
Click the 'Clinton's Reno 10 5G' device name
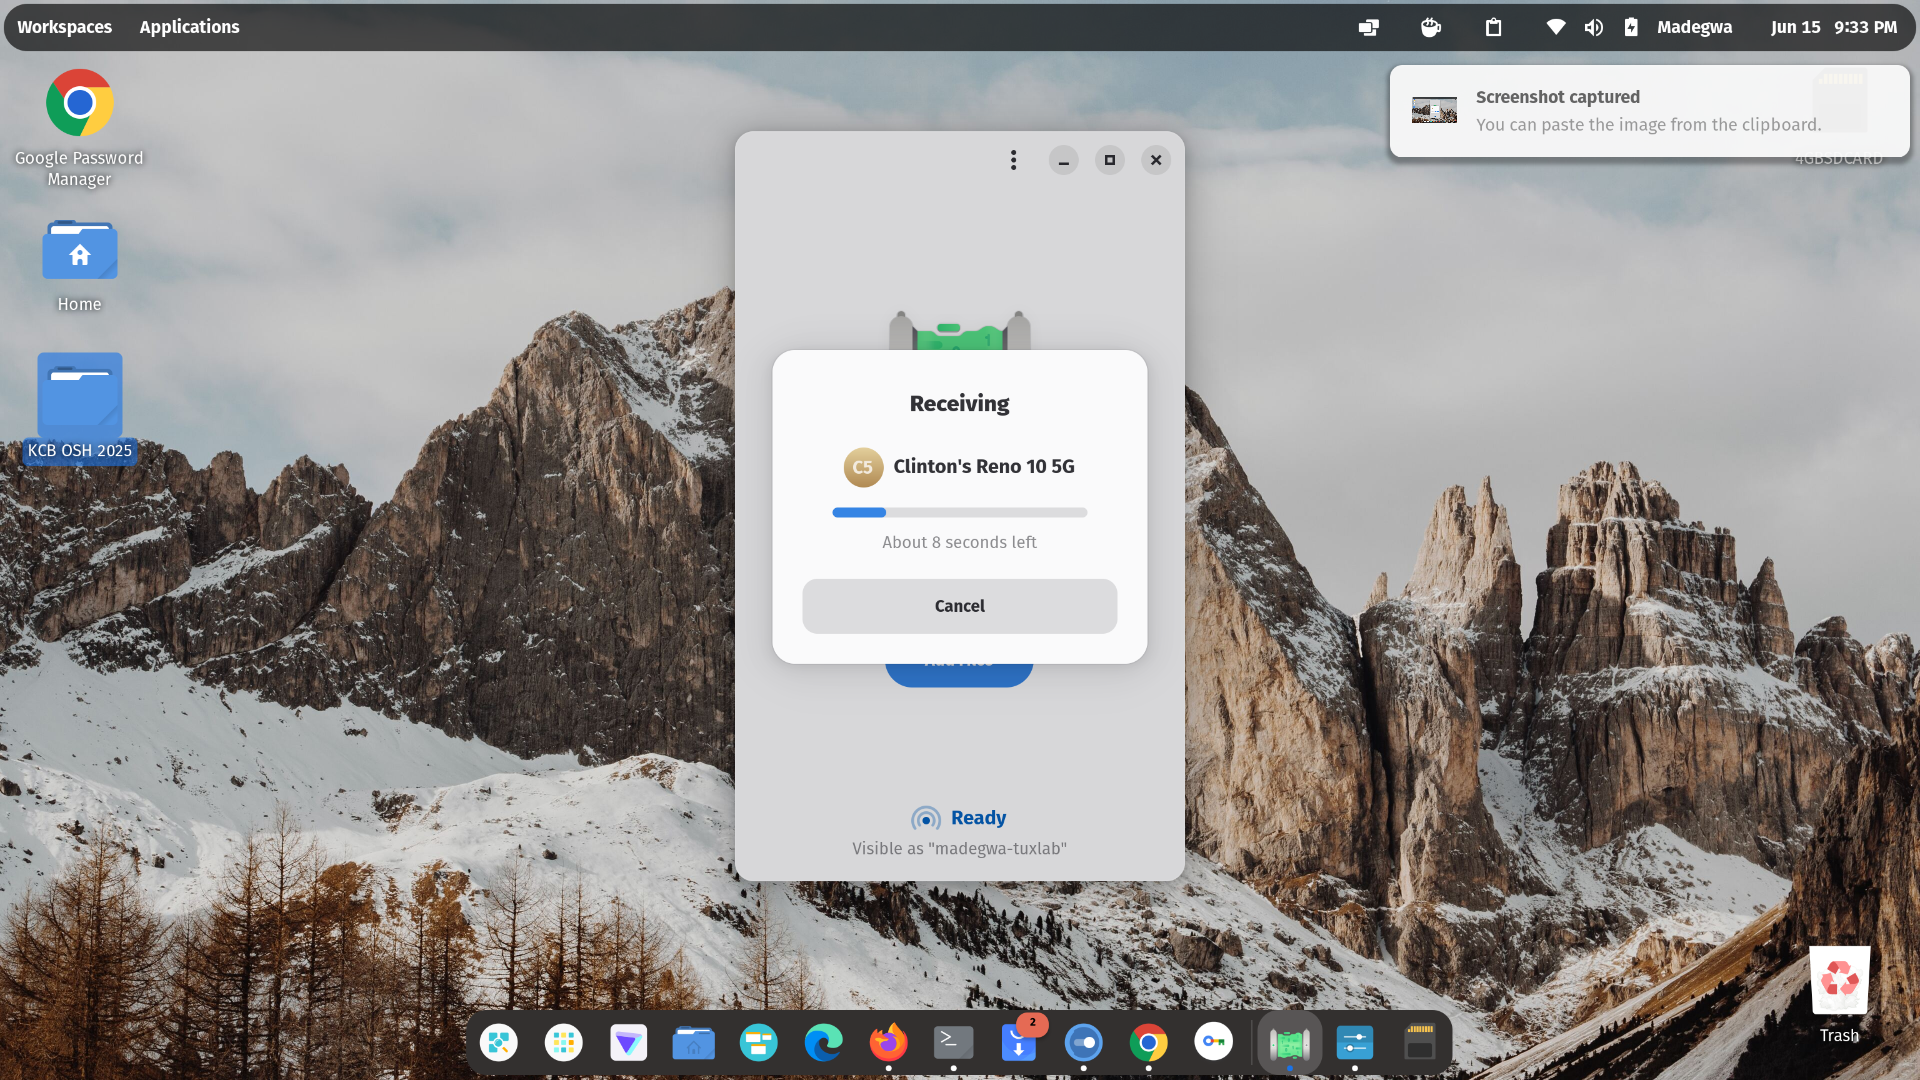(x=984, y=467)
